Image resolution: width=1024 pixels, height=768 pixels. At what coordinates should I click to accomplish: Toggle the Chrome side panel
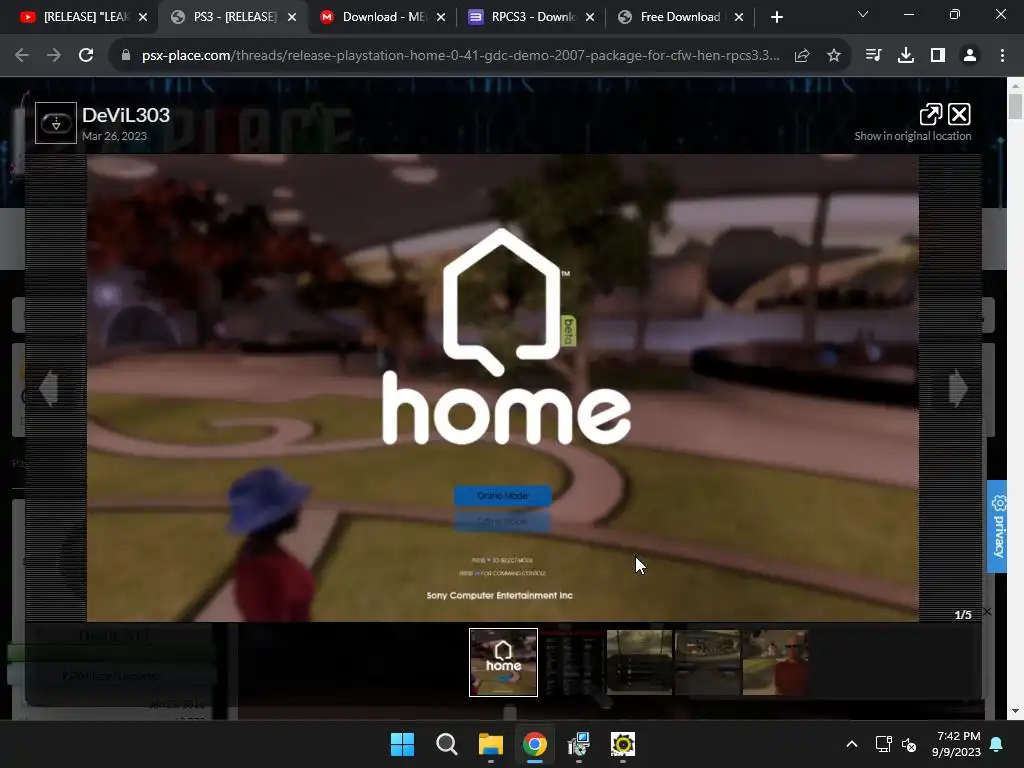coord(938,56)
